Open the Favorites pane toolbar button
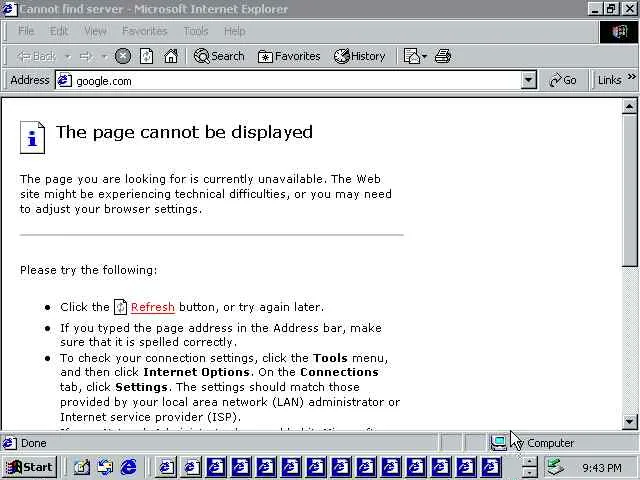Screen dimensions: 640x480 click(289, 56)
